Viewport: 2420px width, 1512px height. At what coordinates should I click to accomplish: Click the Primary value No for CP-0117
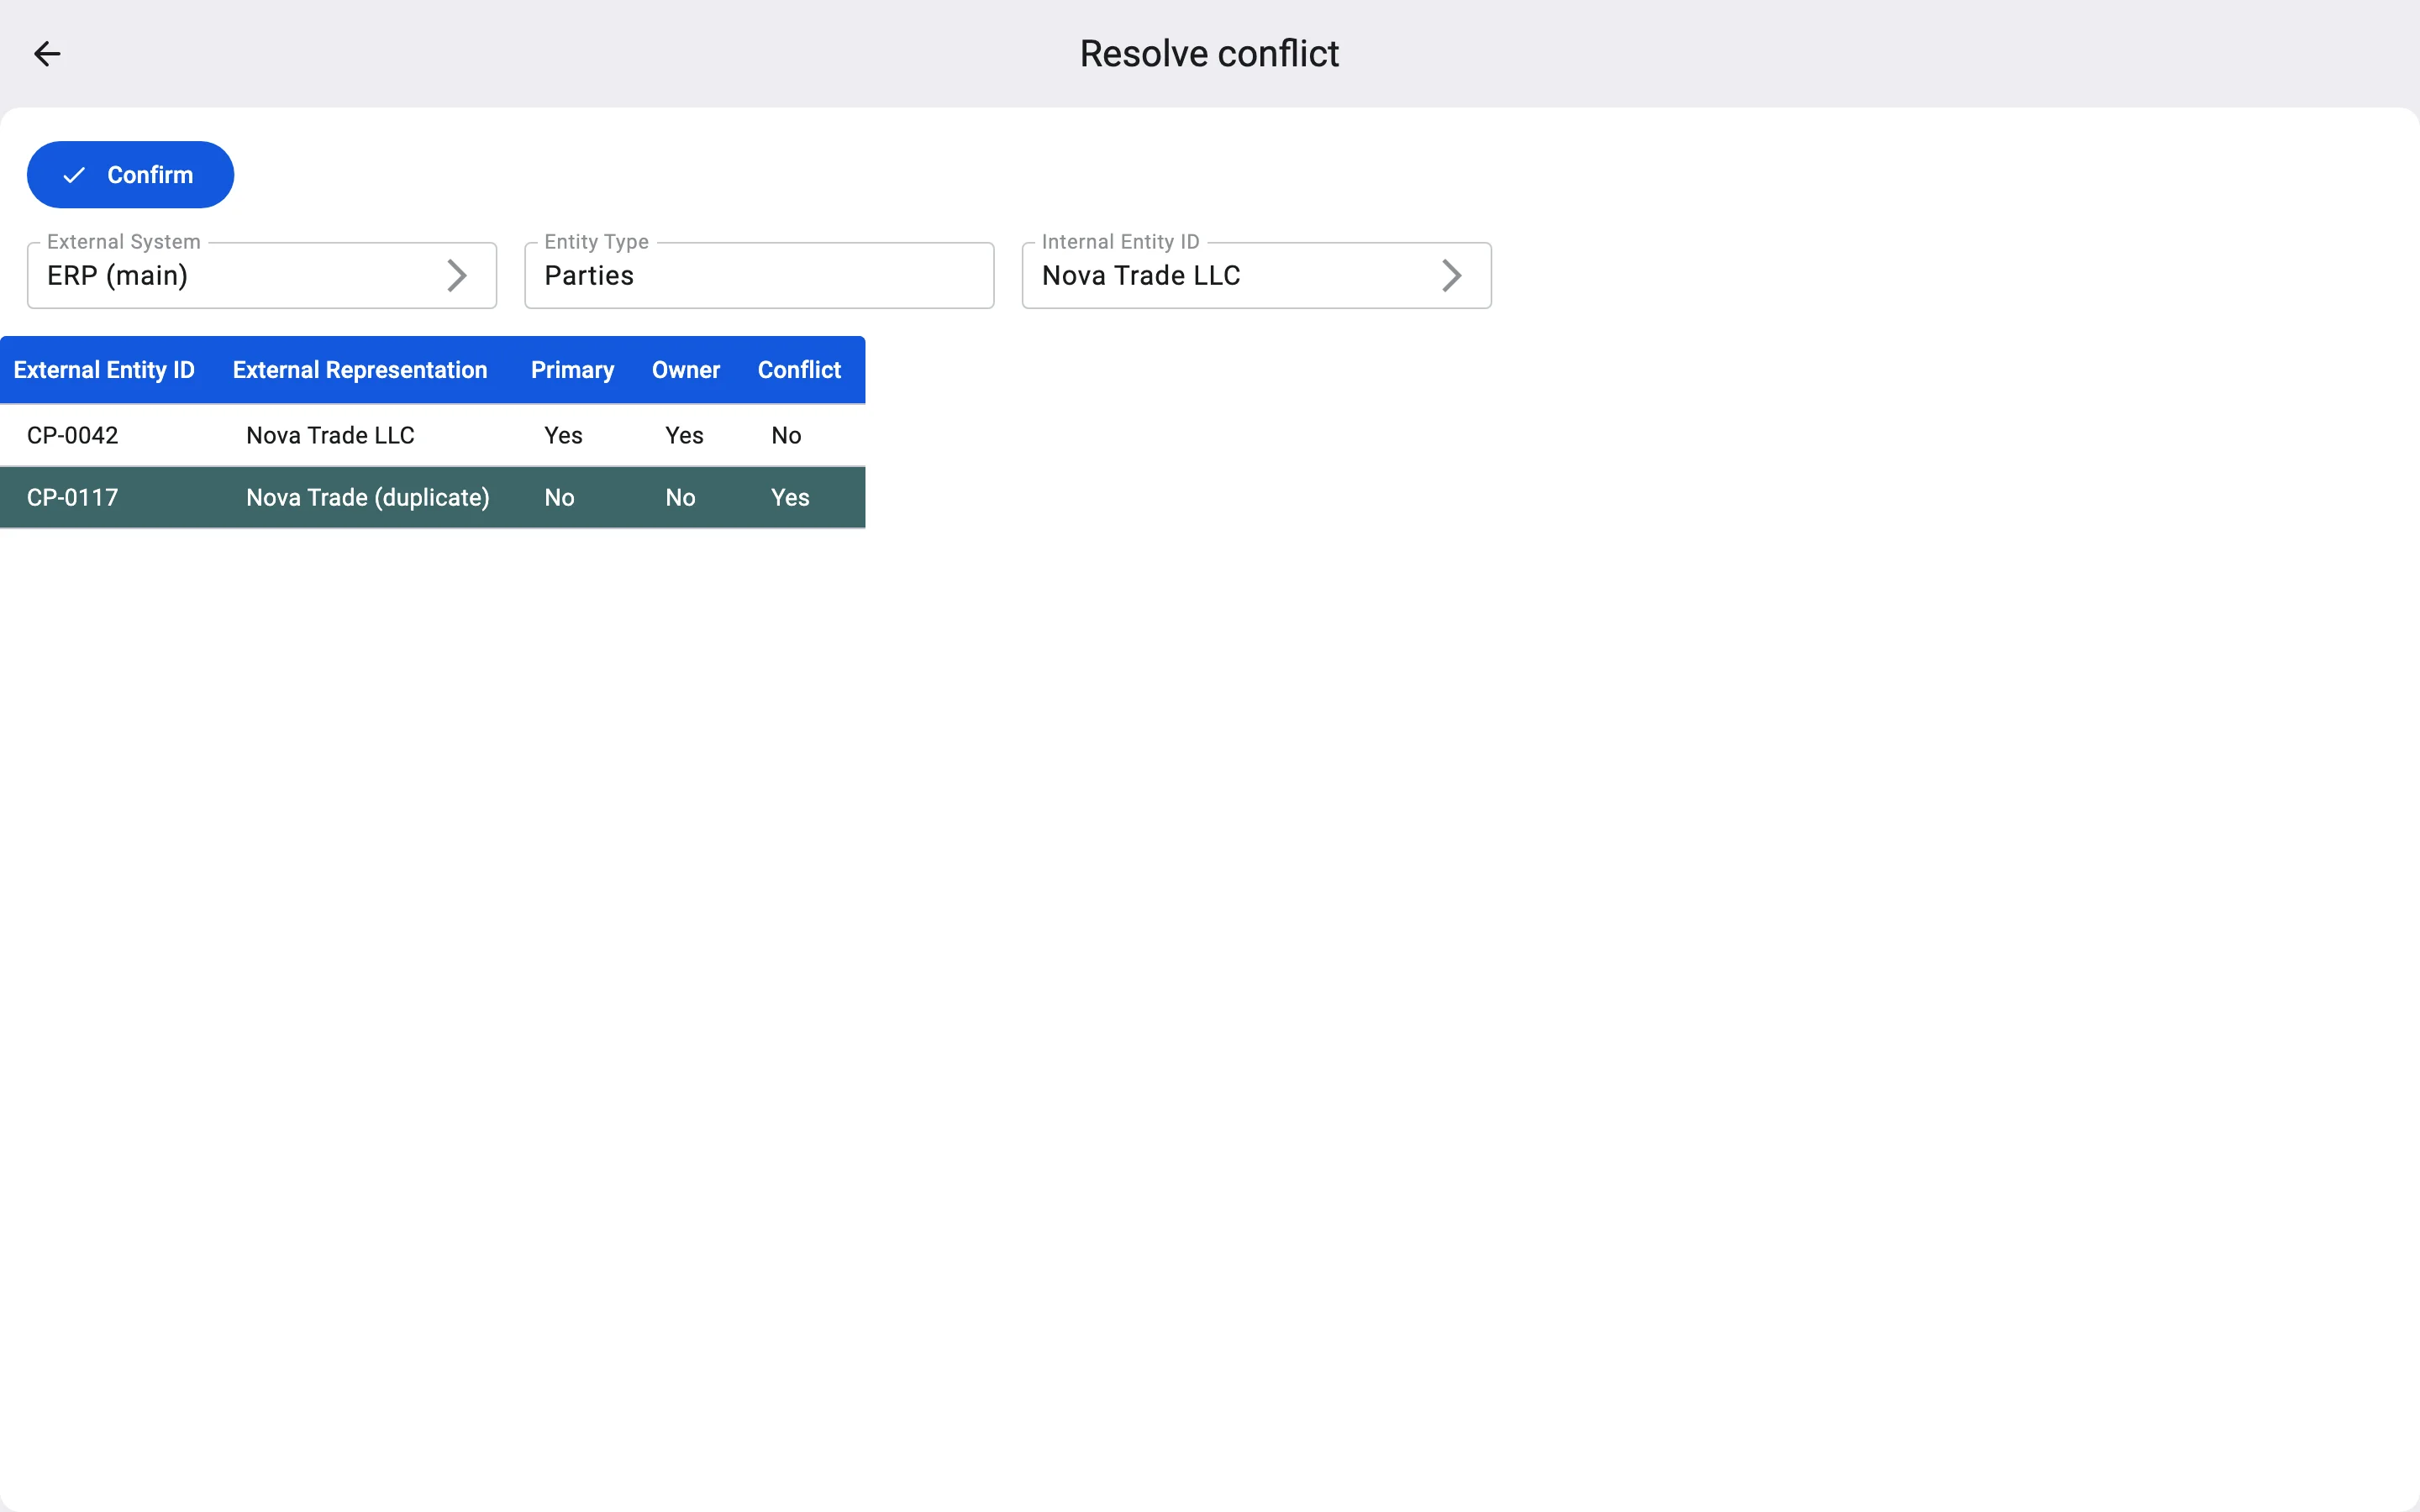point(559,497)
